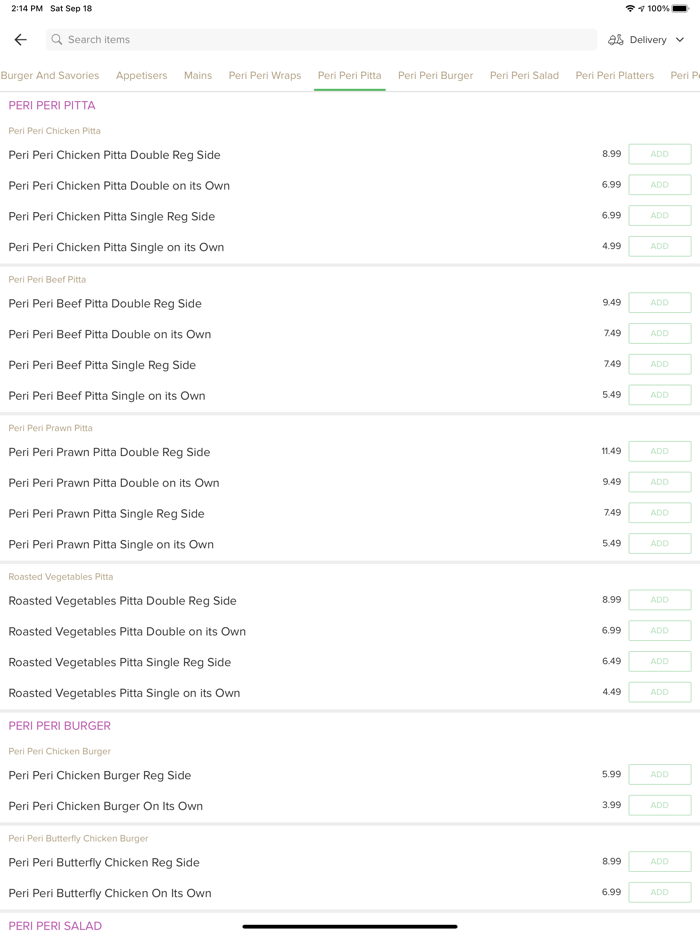Switch to the Peri Peri Wraps tab

[x=265, y=75]
